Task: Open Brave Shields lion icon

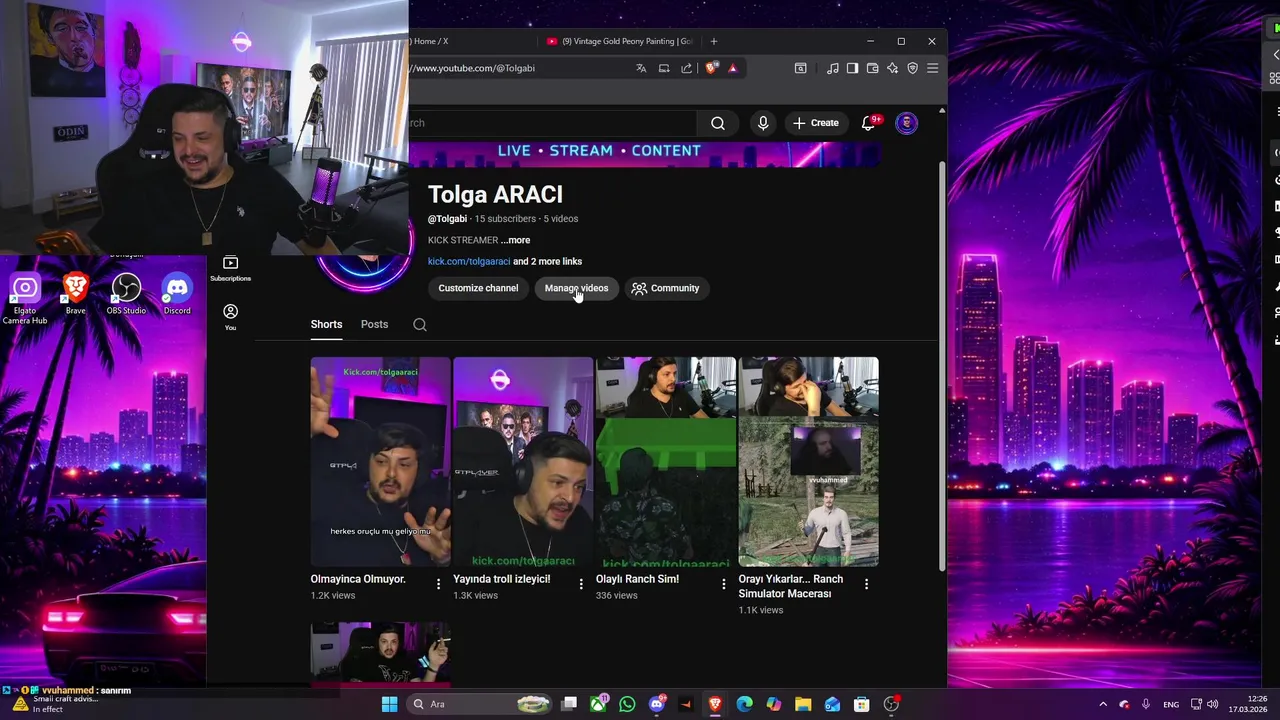Action: [x=711, y=68]
